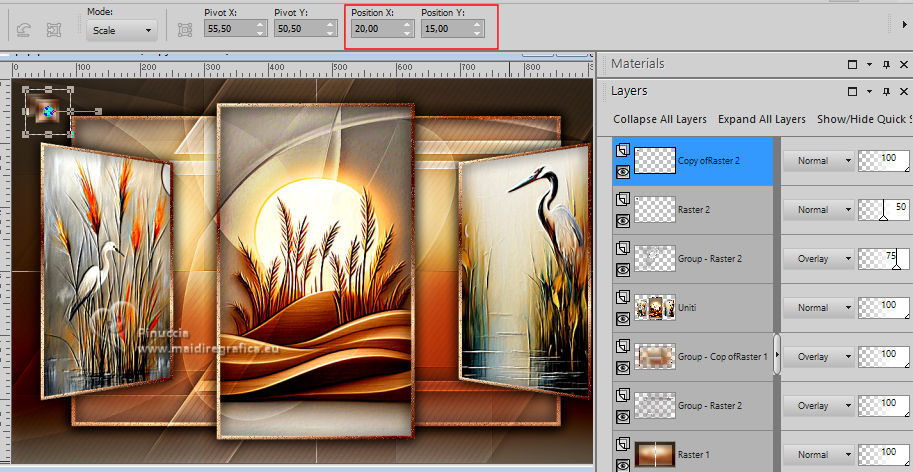The image size is (913, 472).
Task: Click Show/Hide Quick Search in the Layers palette
Action: point(865,119)
